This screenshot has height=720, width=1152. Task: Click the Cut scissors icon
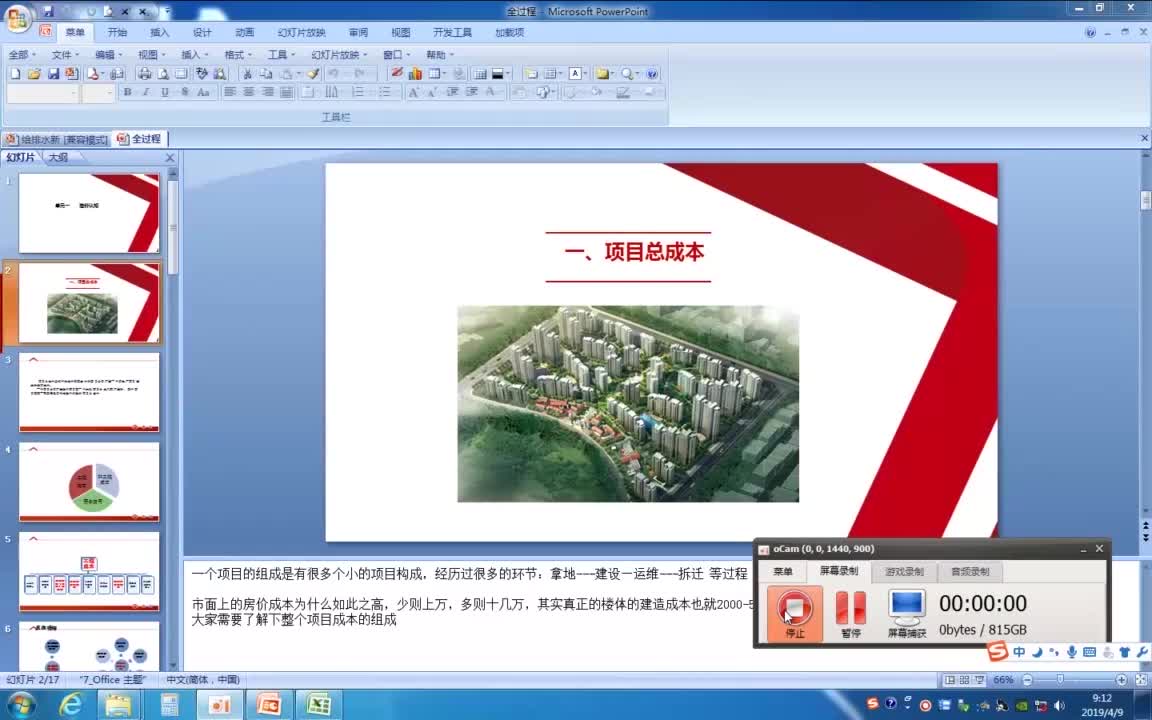tap(247, 73)
